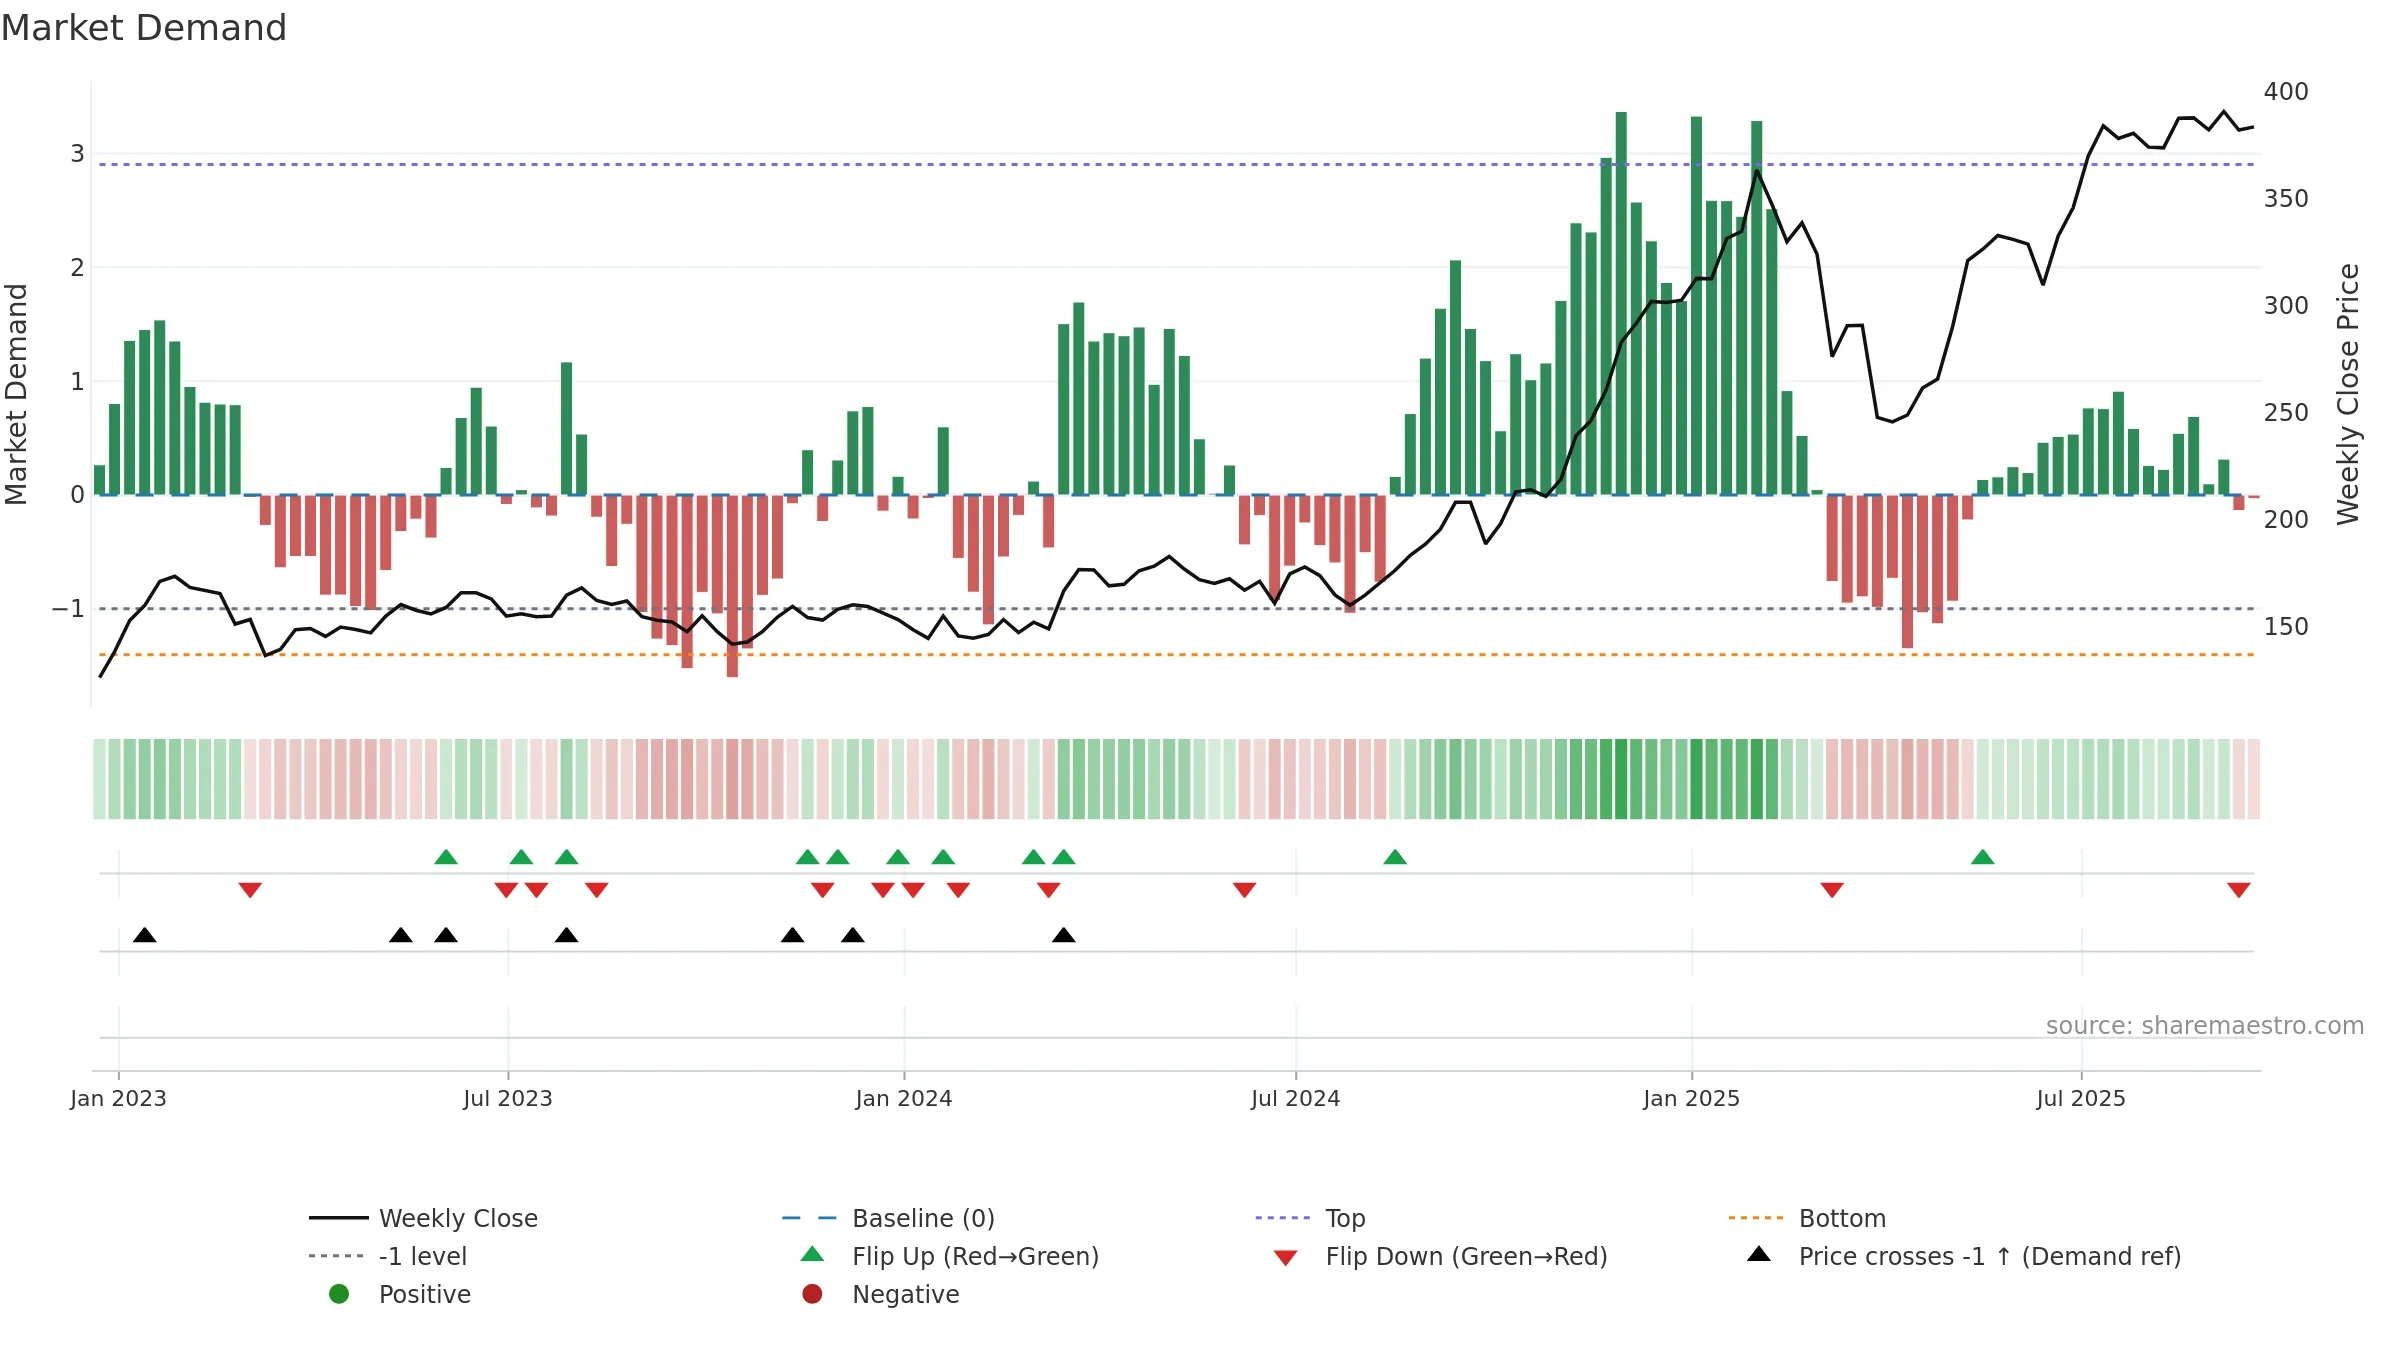2400x1350 pixels.
Task: Click the 400 price axis label
Action: pyautogui.click(x=2286, y=92)
